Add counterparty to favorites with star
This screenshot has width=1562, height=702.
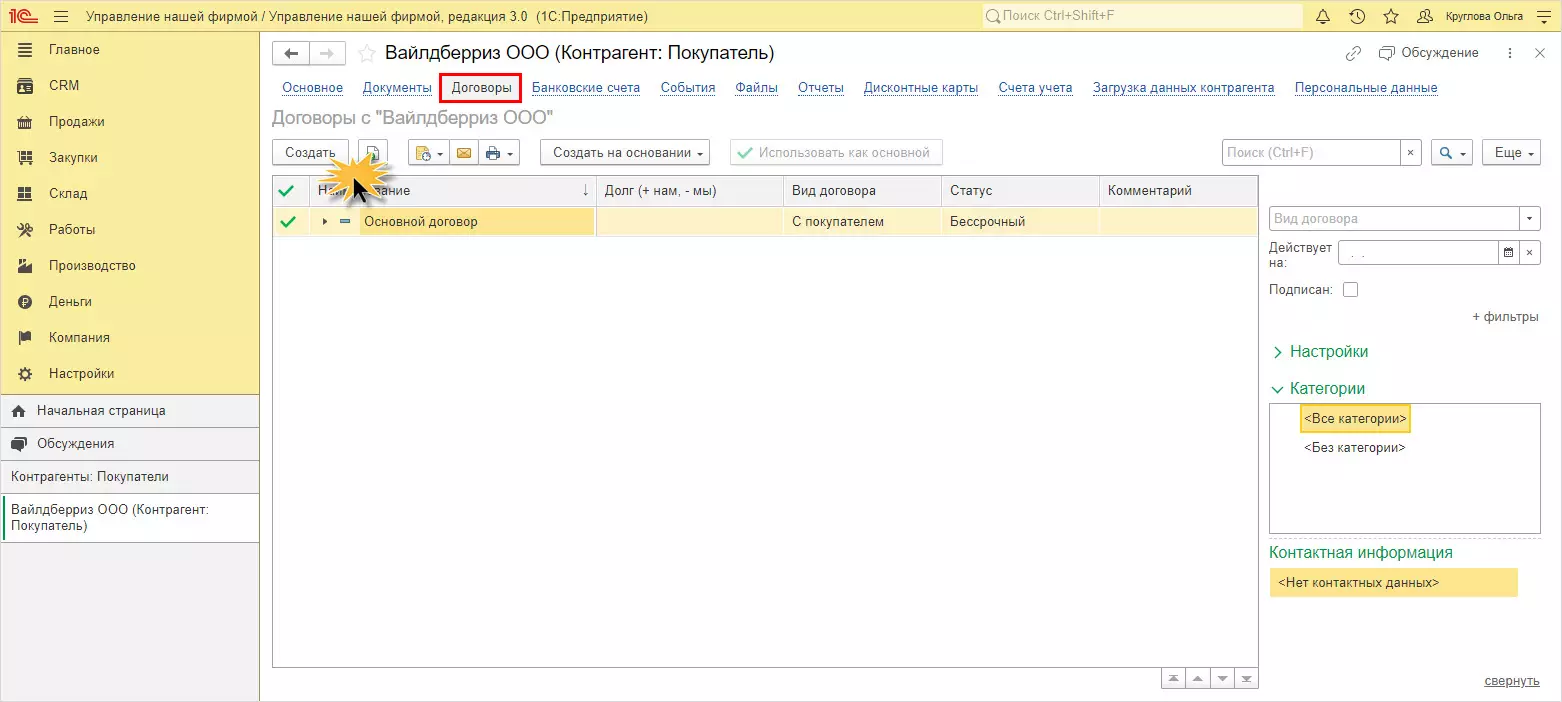pyautogui.click(x=367, y=53)
